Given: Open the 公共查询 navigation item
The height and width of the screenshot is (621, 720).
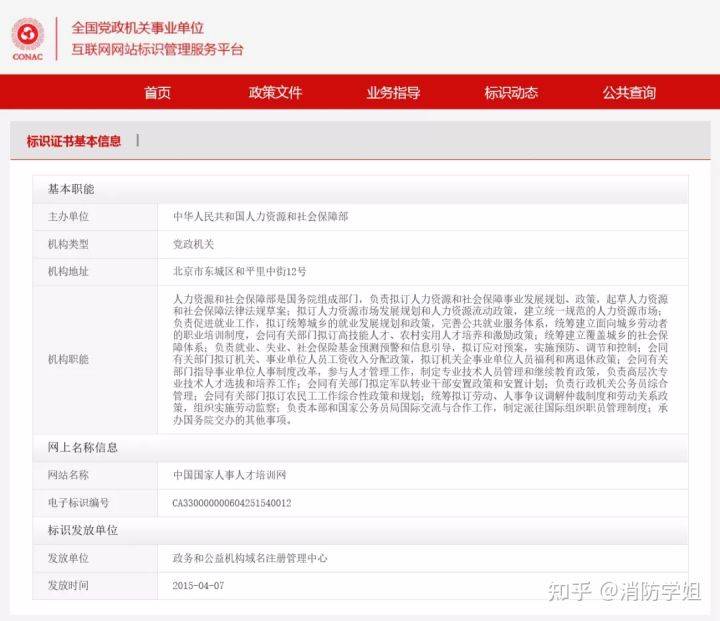Looking at the screenshot, I should point(629,92).
